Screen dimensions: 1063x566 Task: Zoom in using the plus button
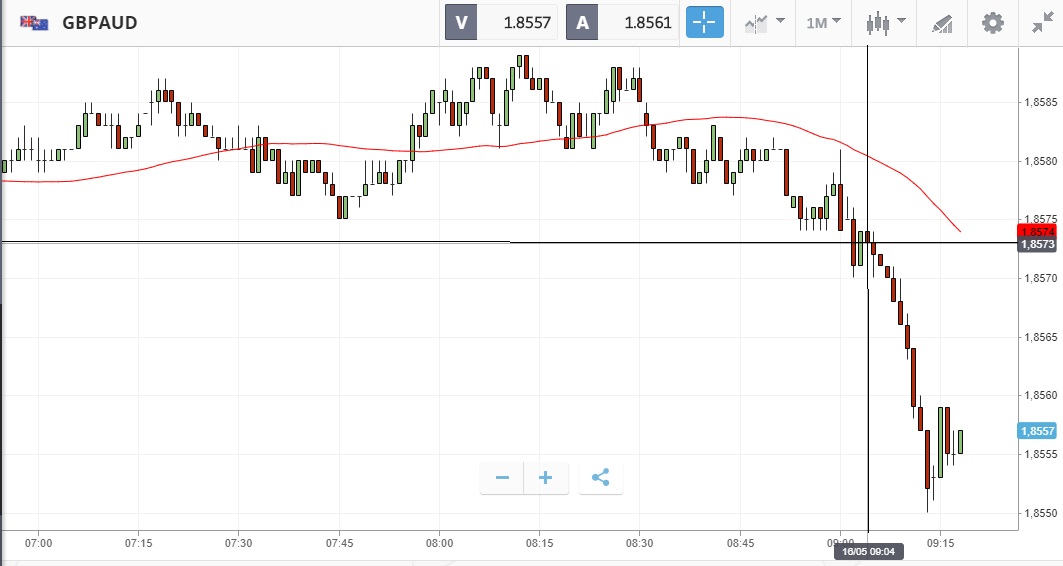pyautogui.click(x=546, y=477)
